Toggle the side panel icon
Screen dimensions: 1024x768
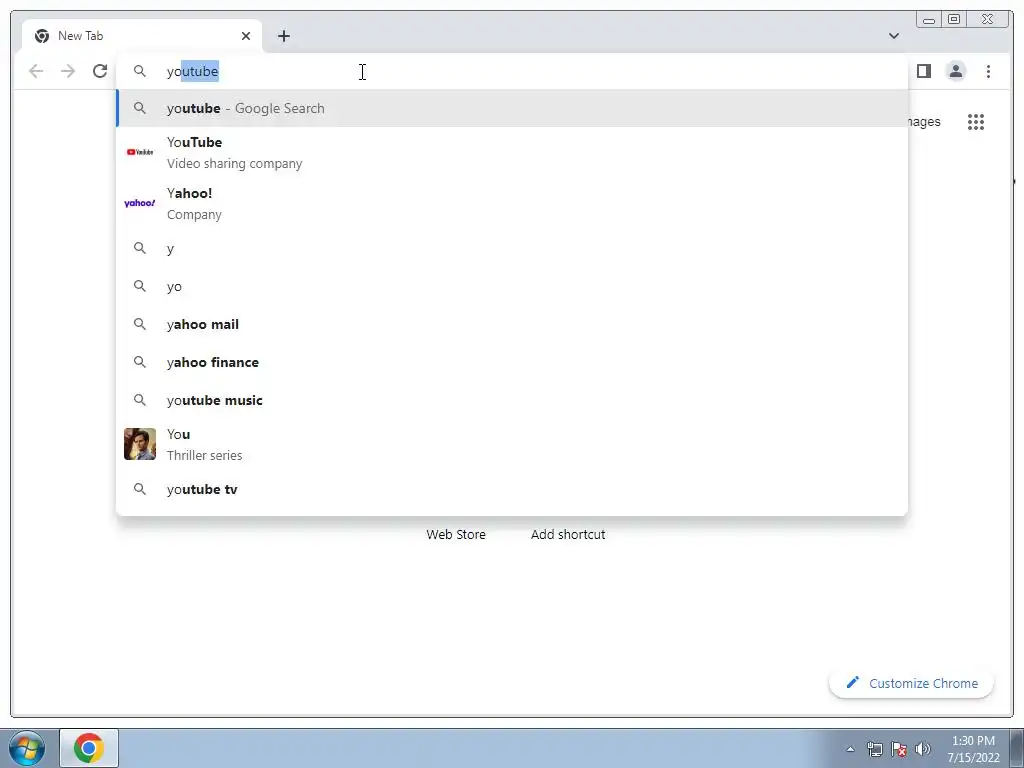923,71
